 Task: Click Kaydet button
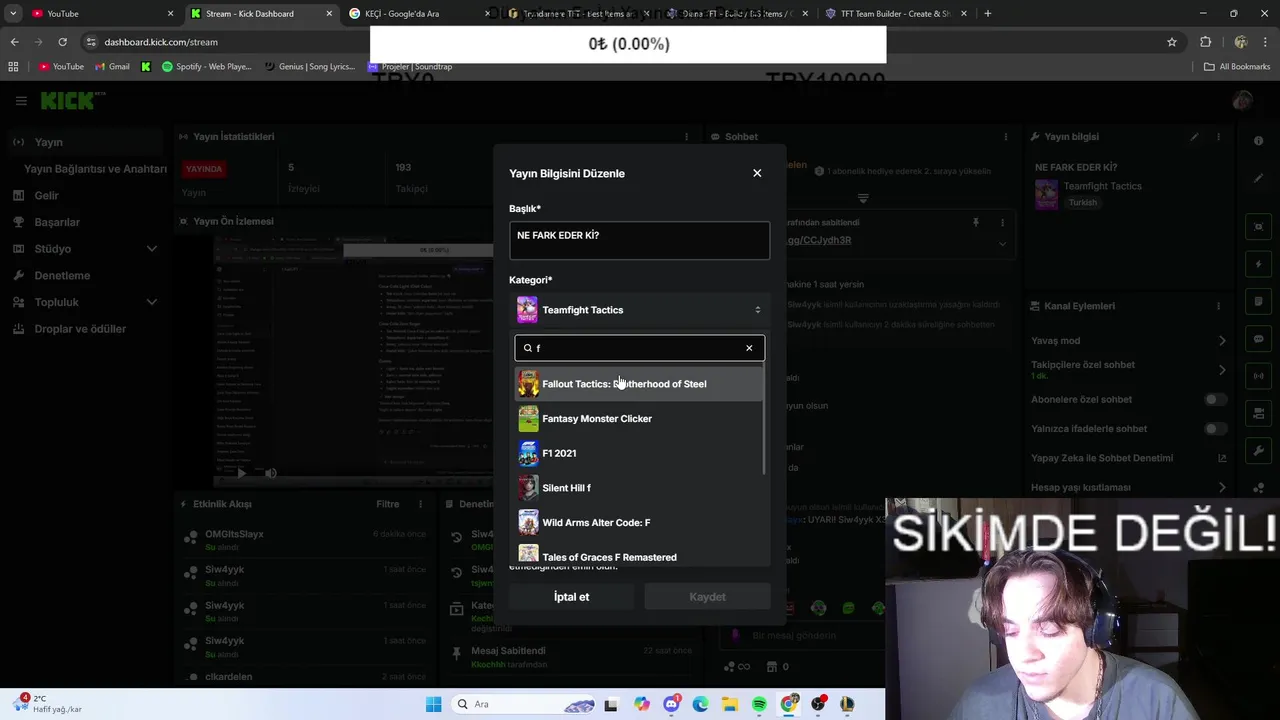pyautogui.click(x=707, y=597)
